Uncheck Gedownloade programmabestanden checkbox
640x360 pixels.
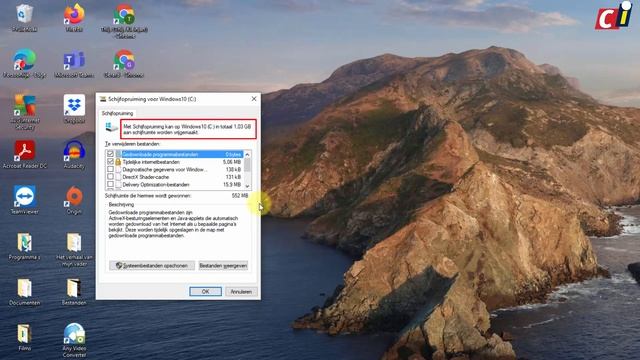pos(110,154)
